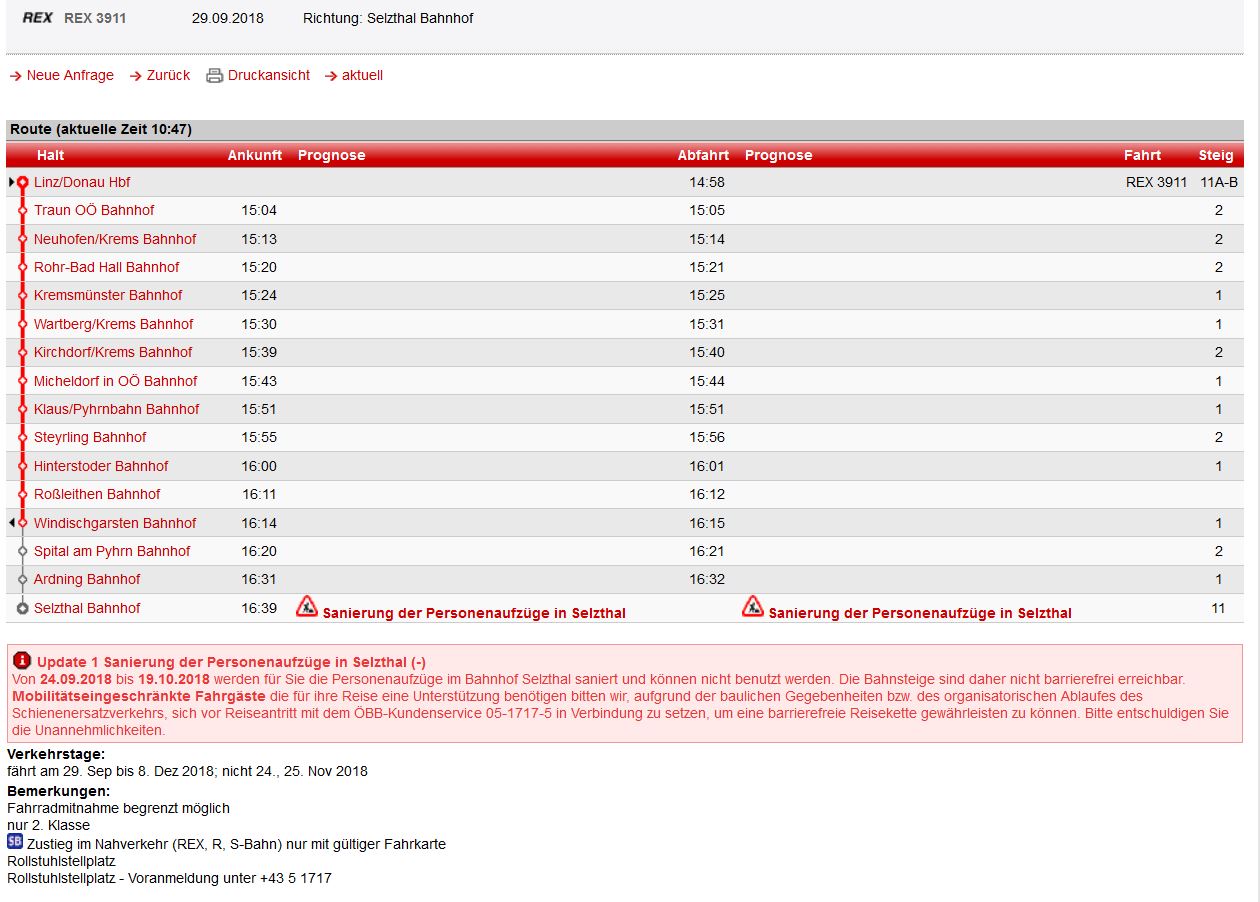Click arrival time 16:39 at Selzthal
Image resolution: width=1260 pixels, height=902 pixels.
point(259,608)
